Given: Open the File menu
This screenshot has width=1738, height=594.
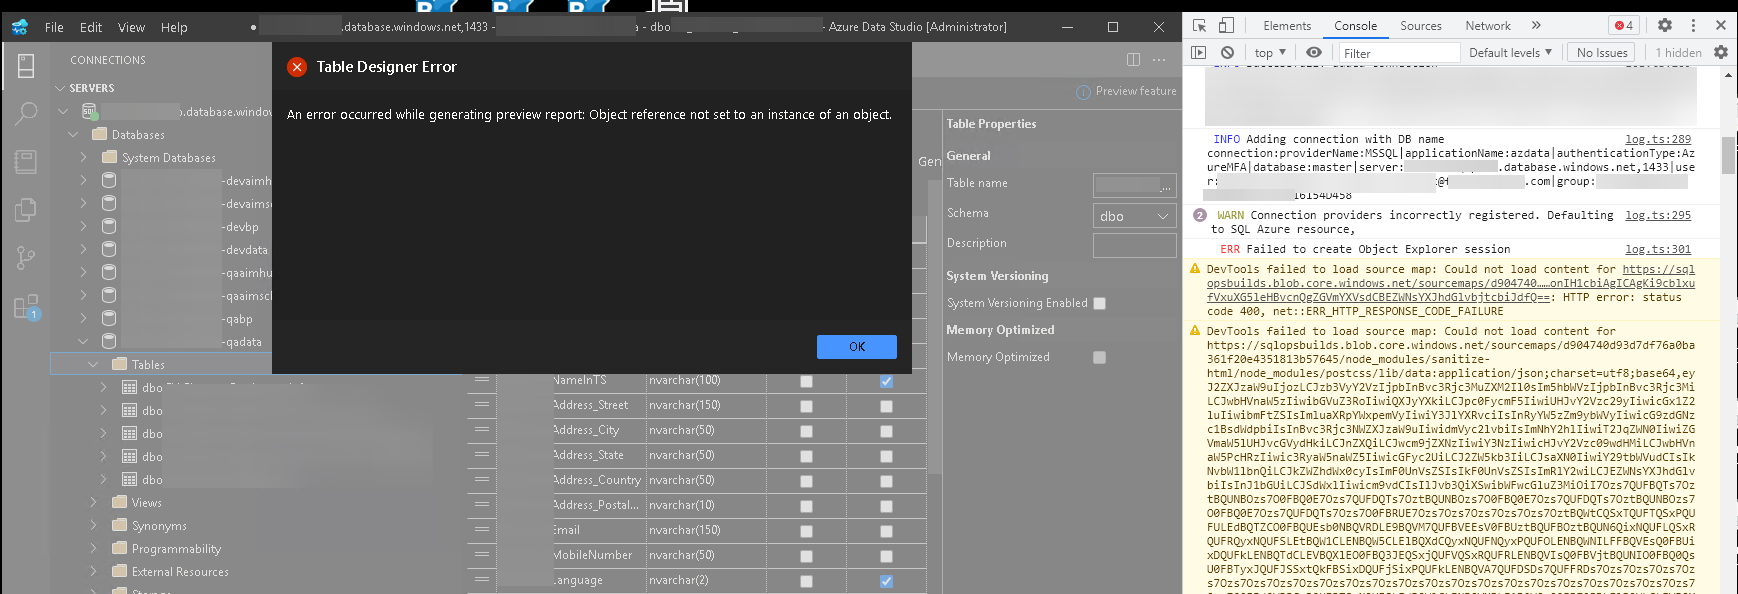Looking at the screenshot, I should [x=54, y=27].
